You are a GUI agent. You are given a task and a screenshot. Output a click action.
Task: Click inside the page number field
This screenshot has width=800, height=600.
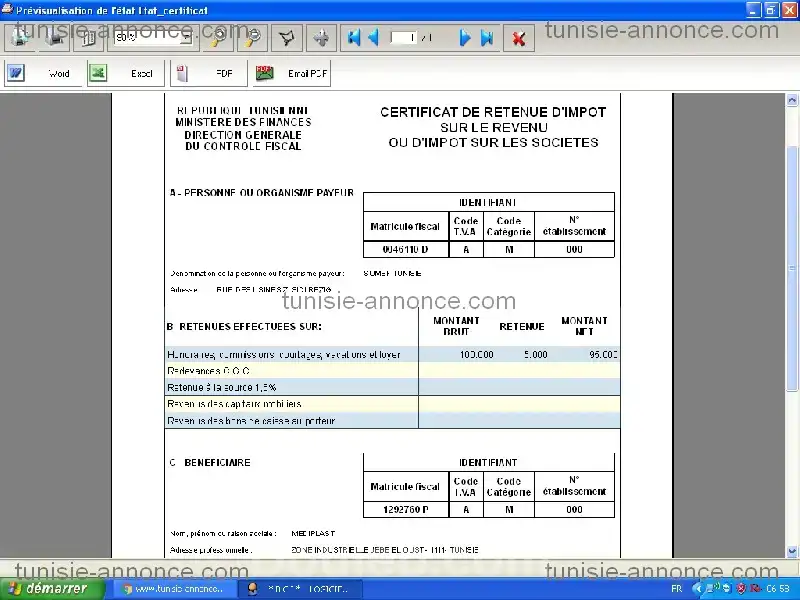405,37
